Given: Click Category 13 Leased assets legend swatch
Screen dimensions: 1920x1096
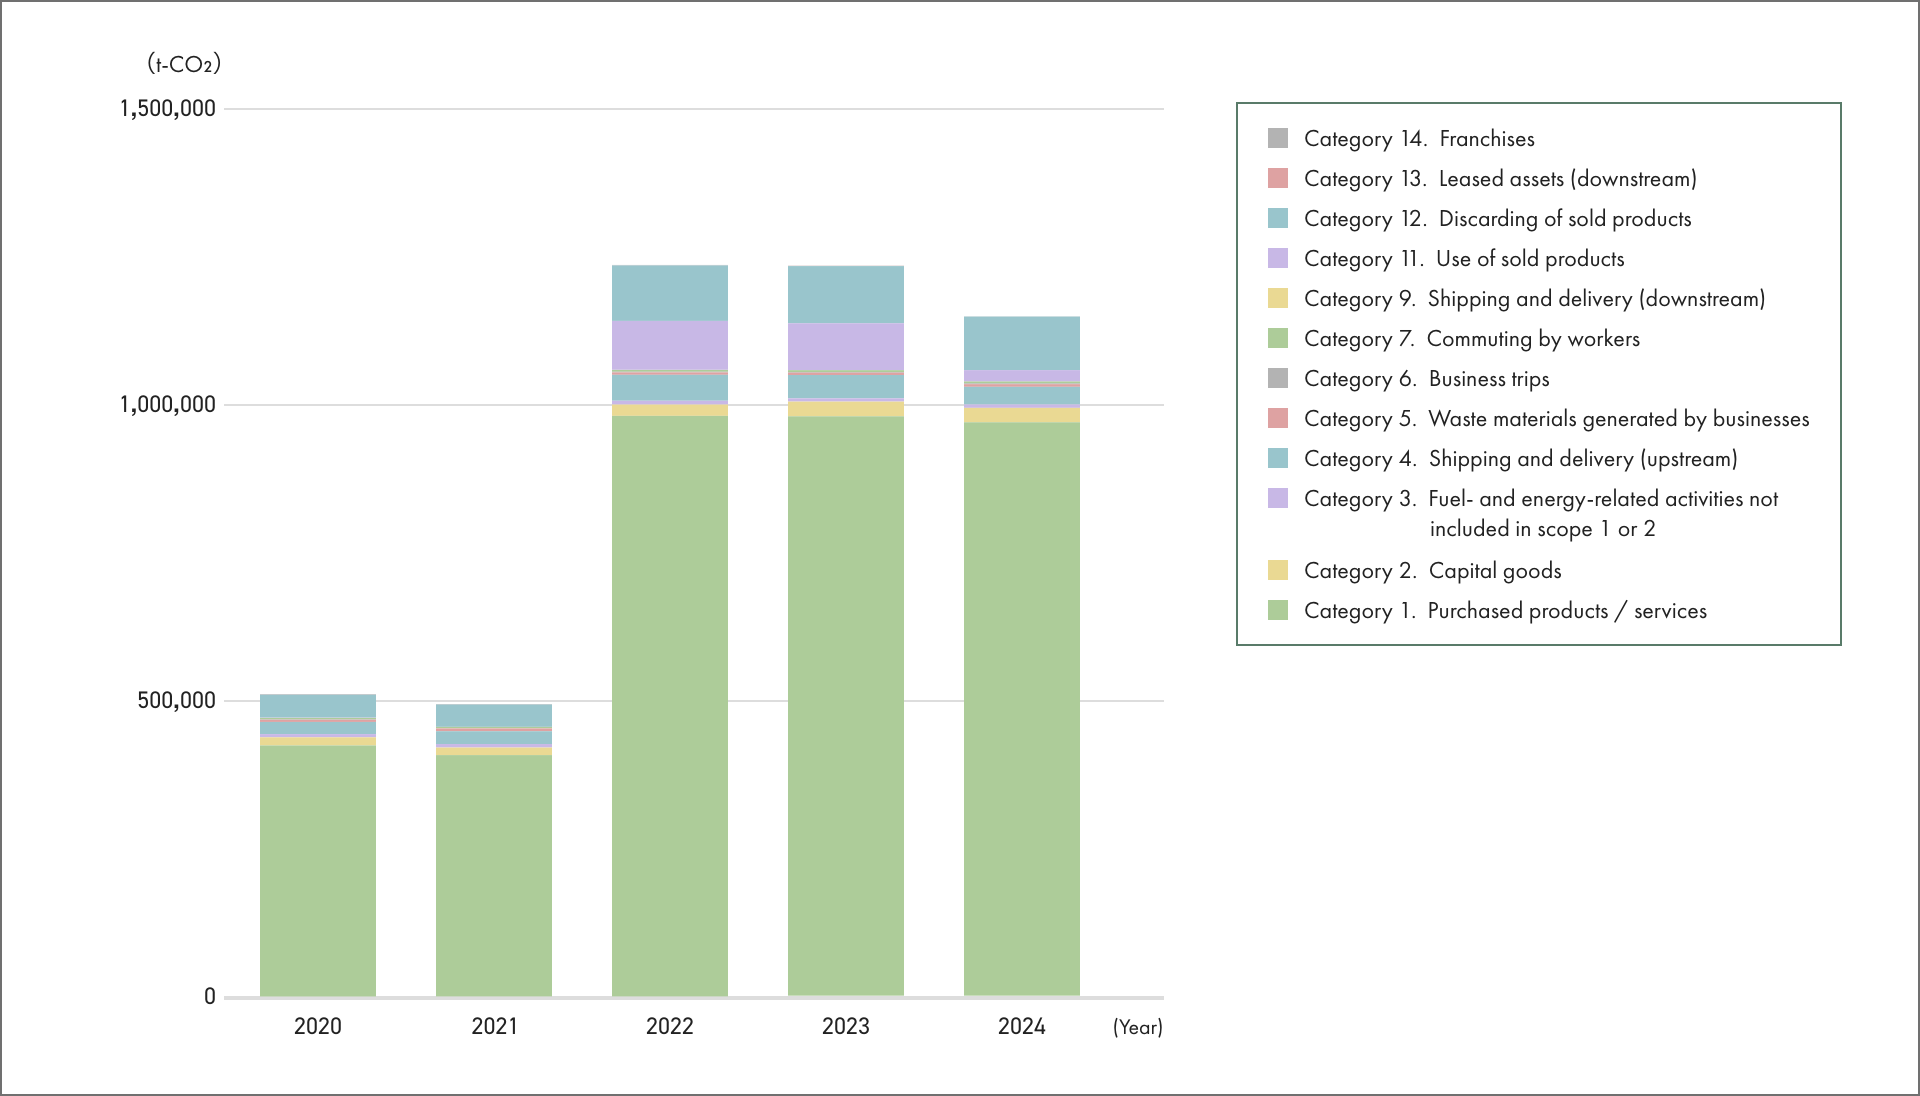Looking at the screenshot, I should (x=1277, y=178).
